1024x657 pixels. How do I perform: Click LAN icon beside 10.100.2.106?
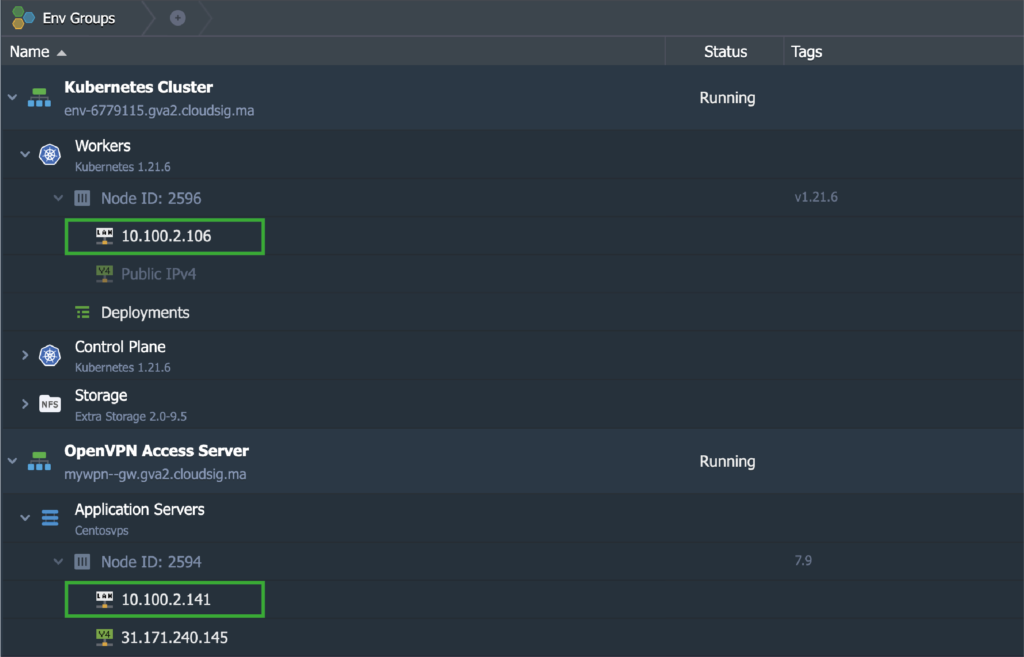click(104, 236)
